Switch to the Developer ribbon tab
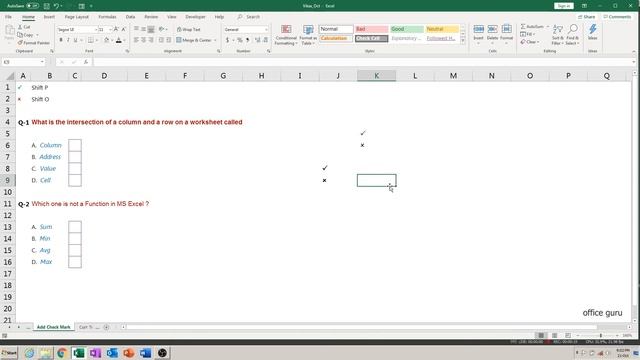Viewport: 640px width, 360px height. tap(196, 17)
